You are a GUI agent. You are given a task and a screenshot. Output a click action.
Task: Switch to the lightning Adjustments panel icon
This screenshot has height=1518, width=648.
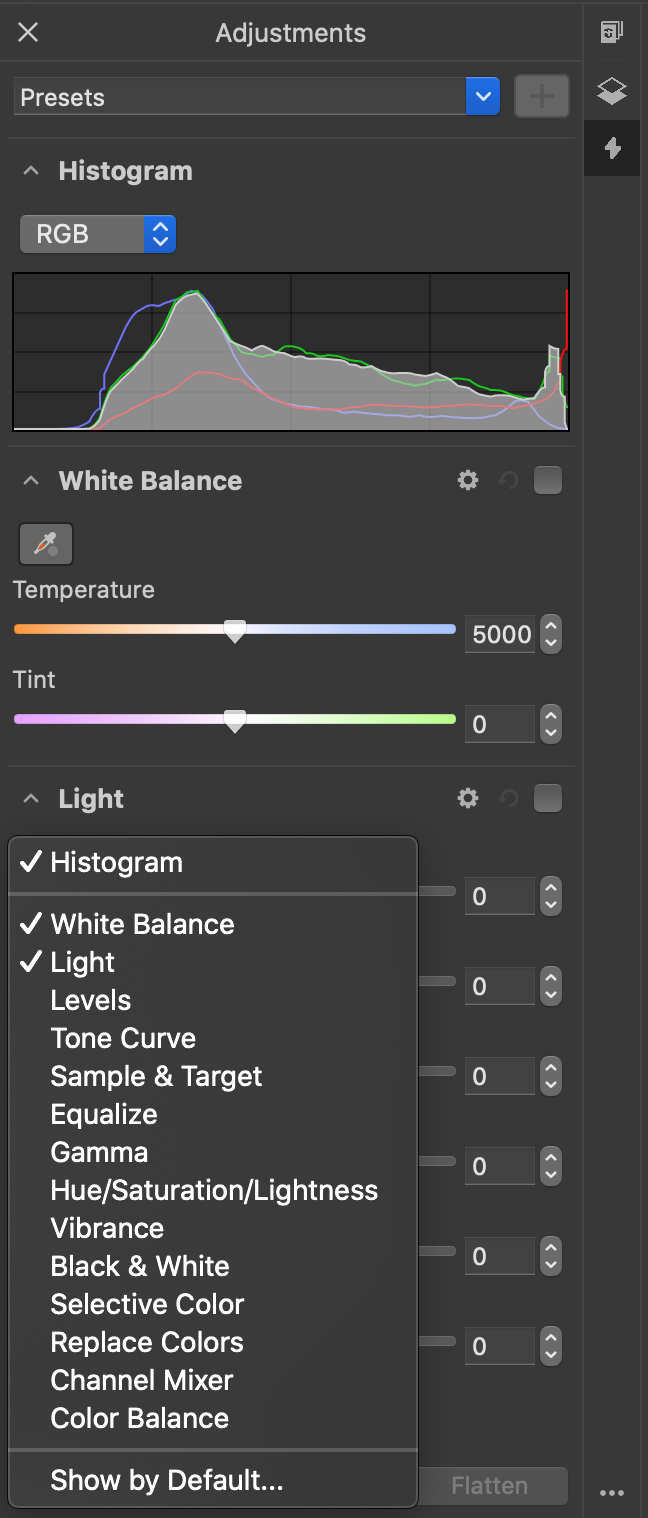pos(612,149)
